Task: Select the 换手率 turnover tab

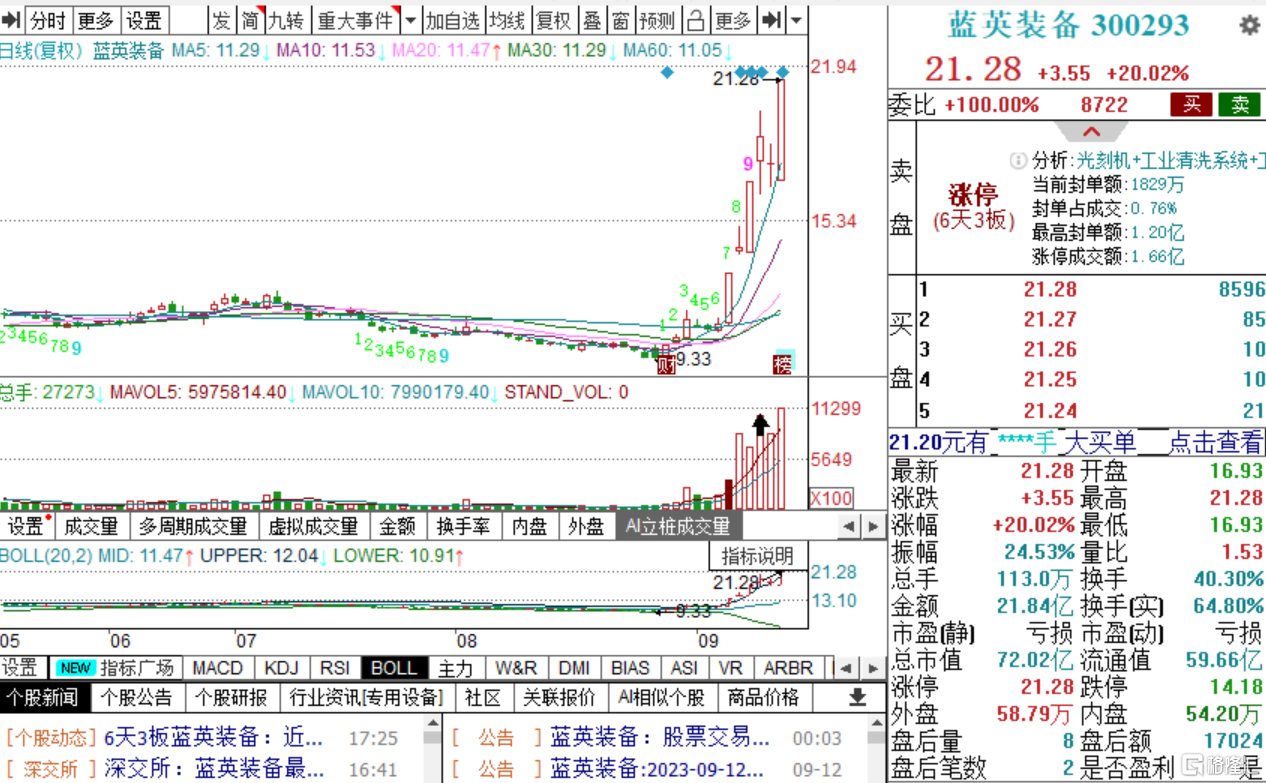Action: click(x=463, y=526)
